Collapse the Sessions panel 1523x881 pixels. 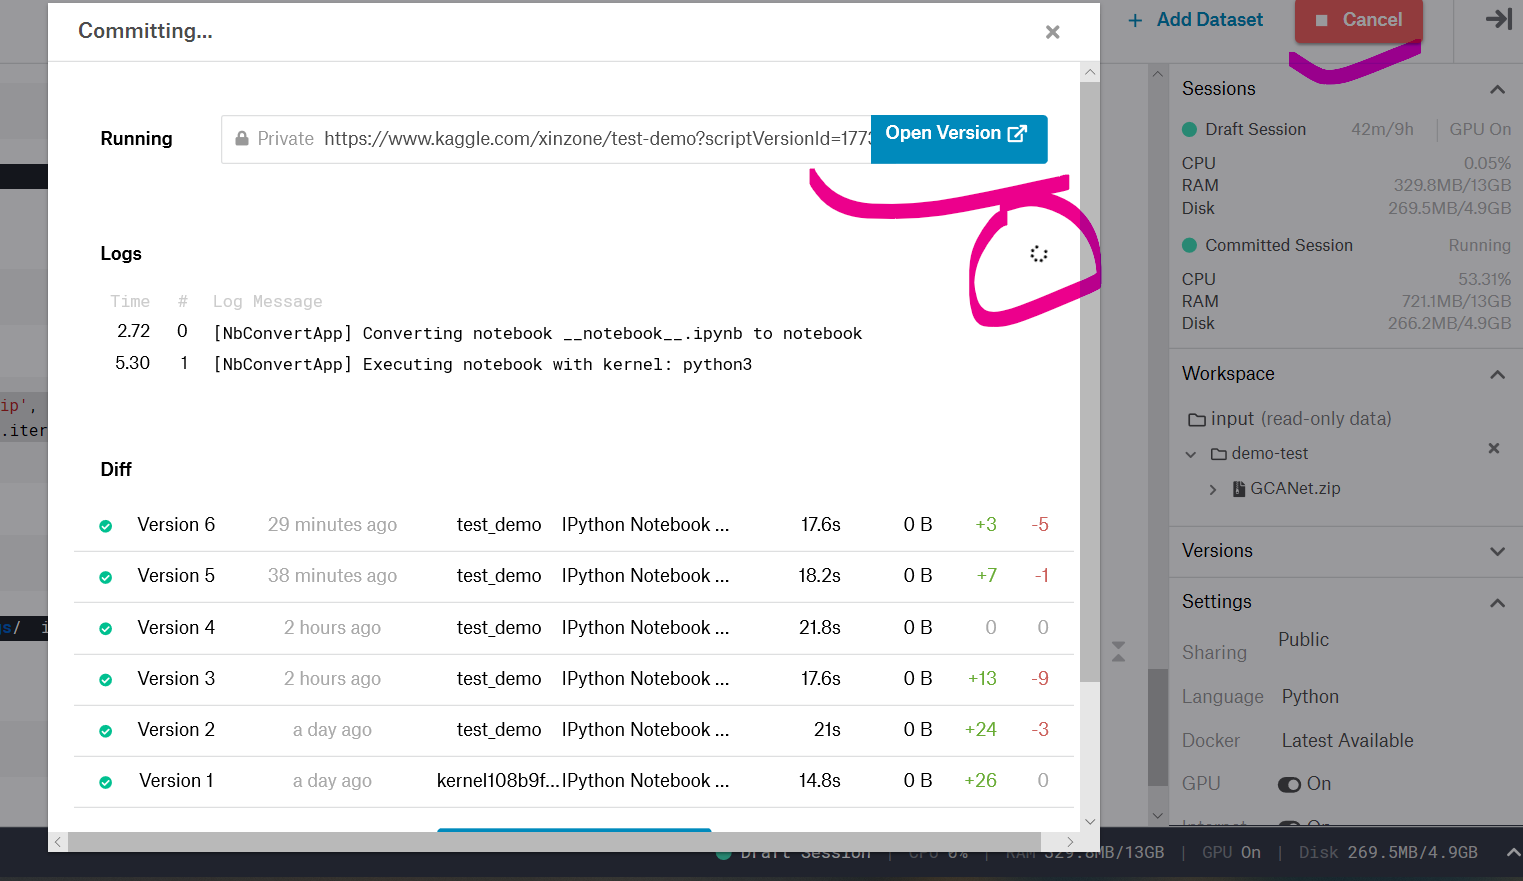(1497, 90)
